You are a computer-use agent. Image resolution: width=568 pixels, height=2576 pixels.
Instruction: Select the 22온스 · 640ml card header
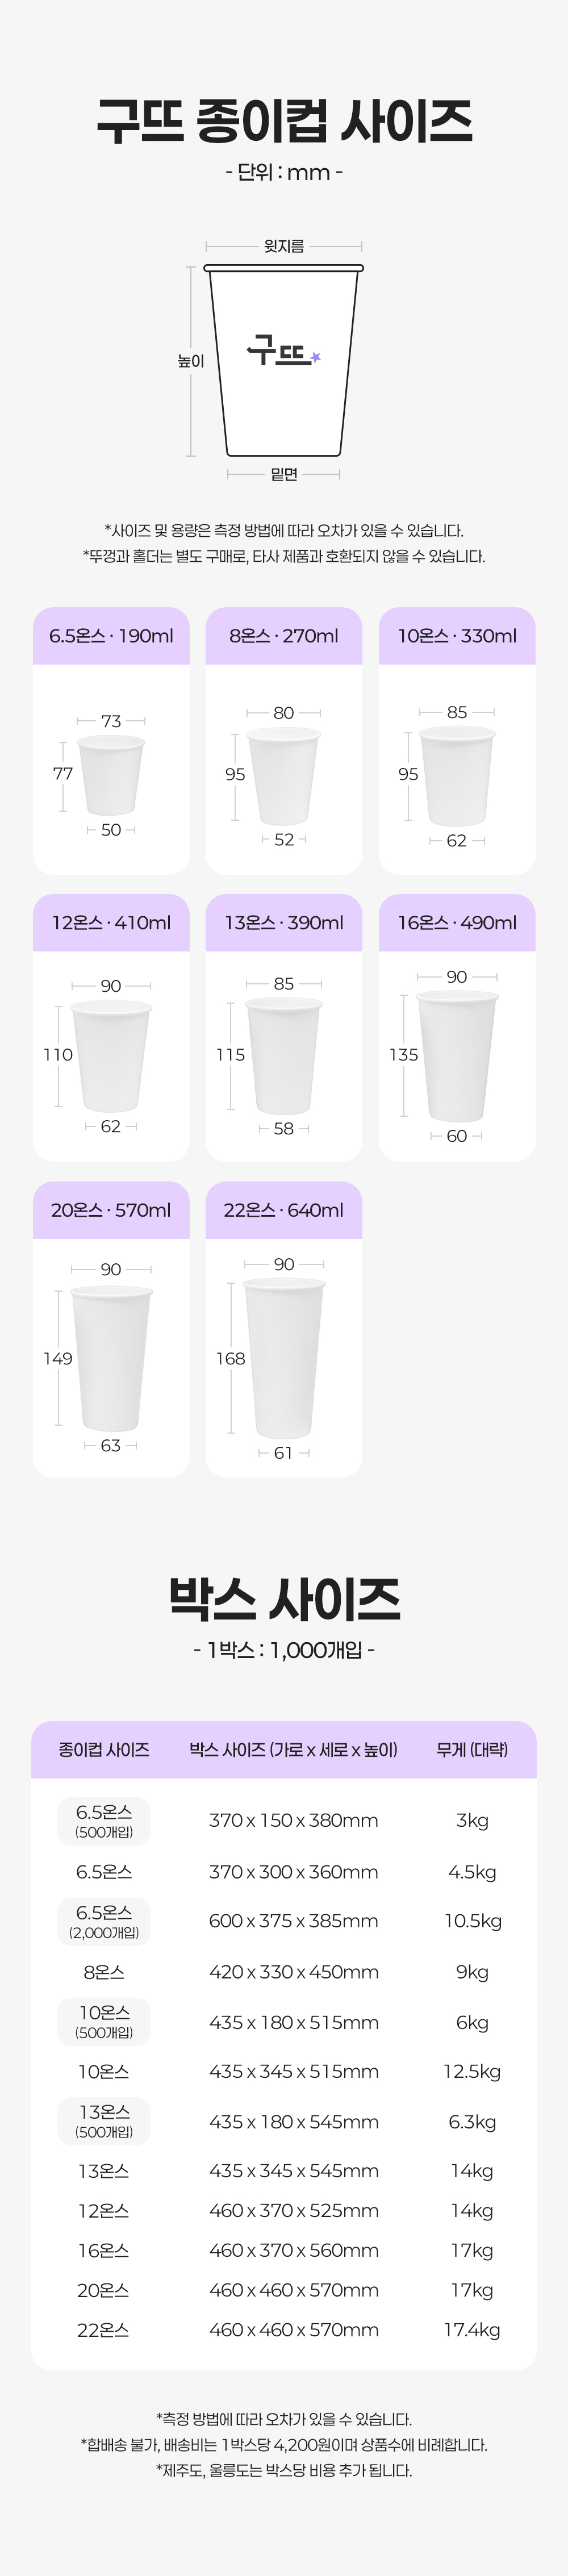pyautogui.click(x=284, y=1210)
